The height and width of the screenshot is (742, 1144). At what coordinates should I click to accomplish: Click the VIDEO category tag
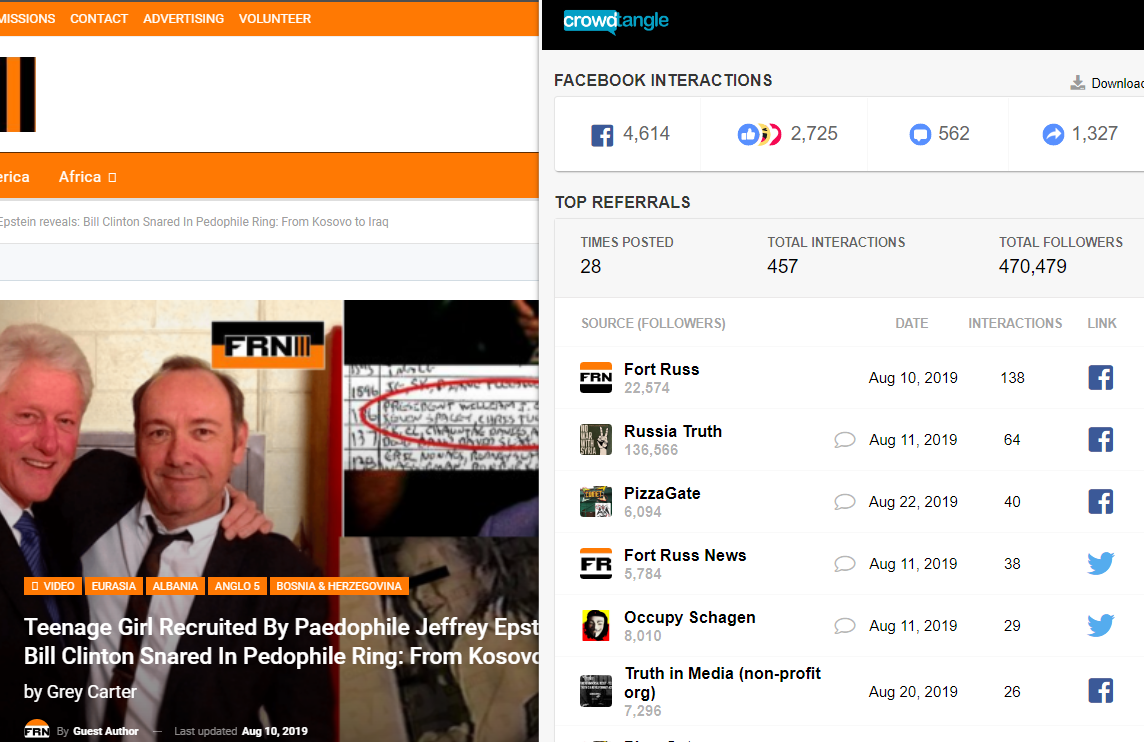point(53,586)
